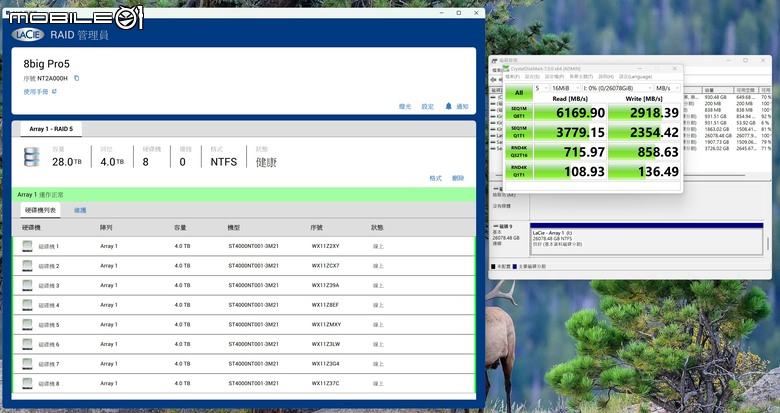Run the RND4K Q1T1 test button

519,171
